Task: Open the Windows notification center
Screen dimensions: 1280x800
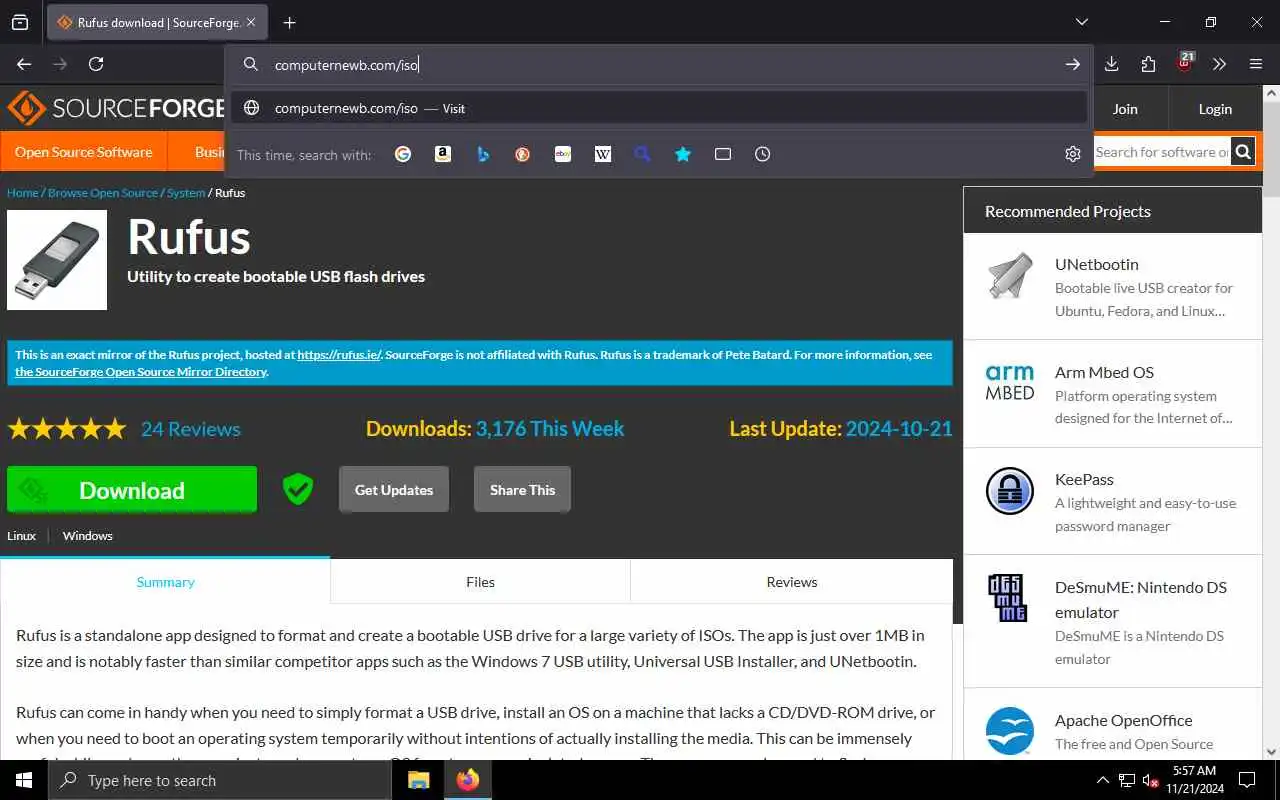Action: point(1247,780)
